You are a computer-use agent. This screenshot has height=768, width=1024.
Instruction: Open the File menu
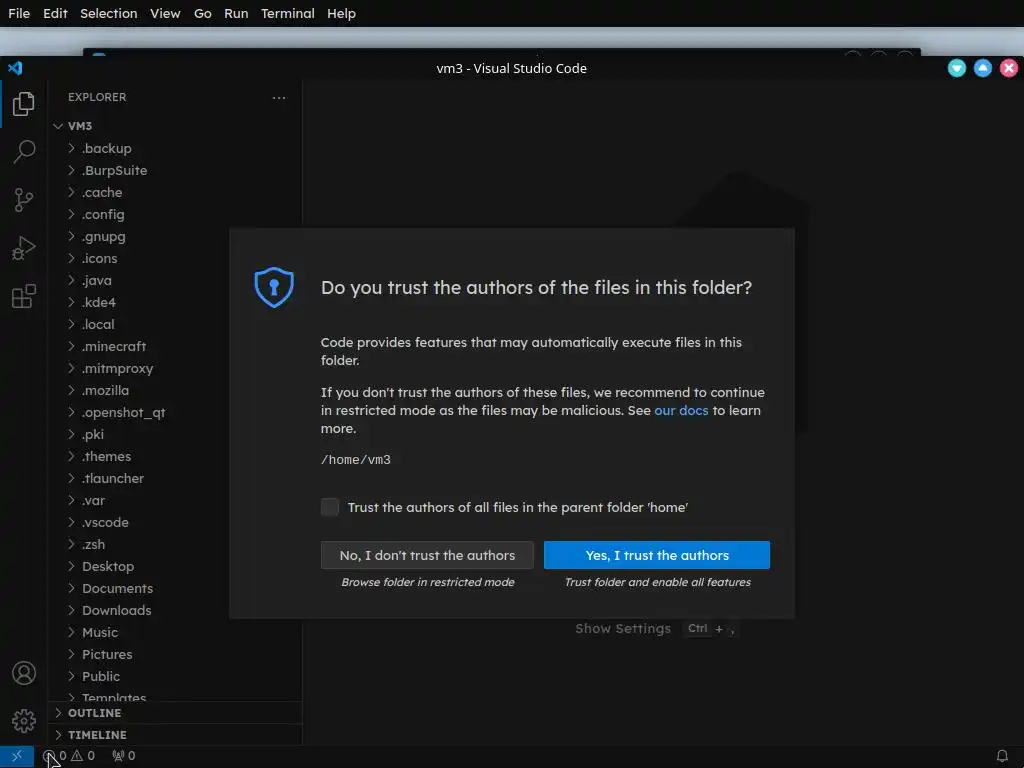click(x=19, y=13)
